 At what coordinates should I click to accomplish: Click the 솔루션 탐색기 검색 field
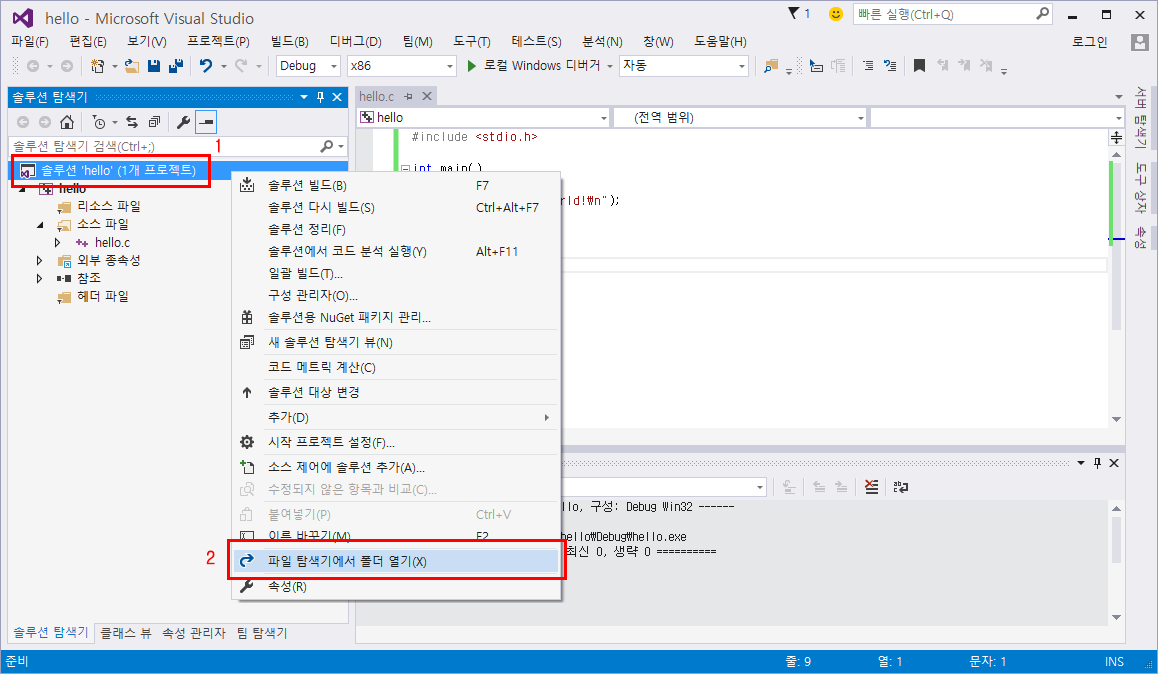[x=178, y=146]
